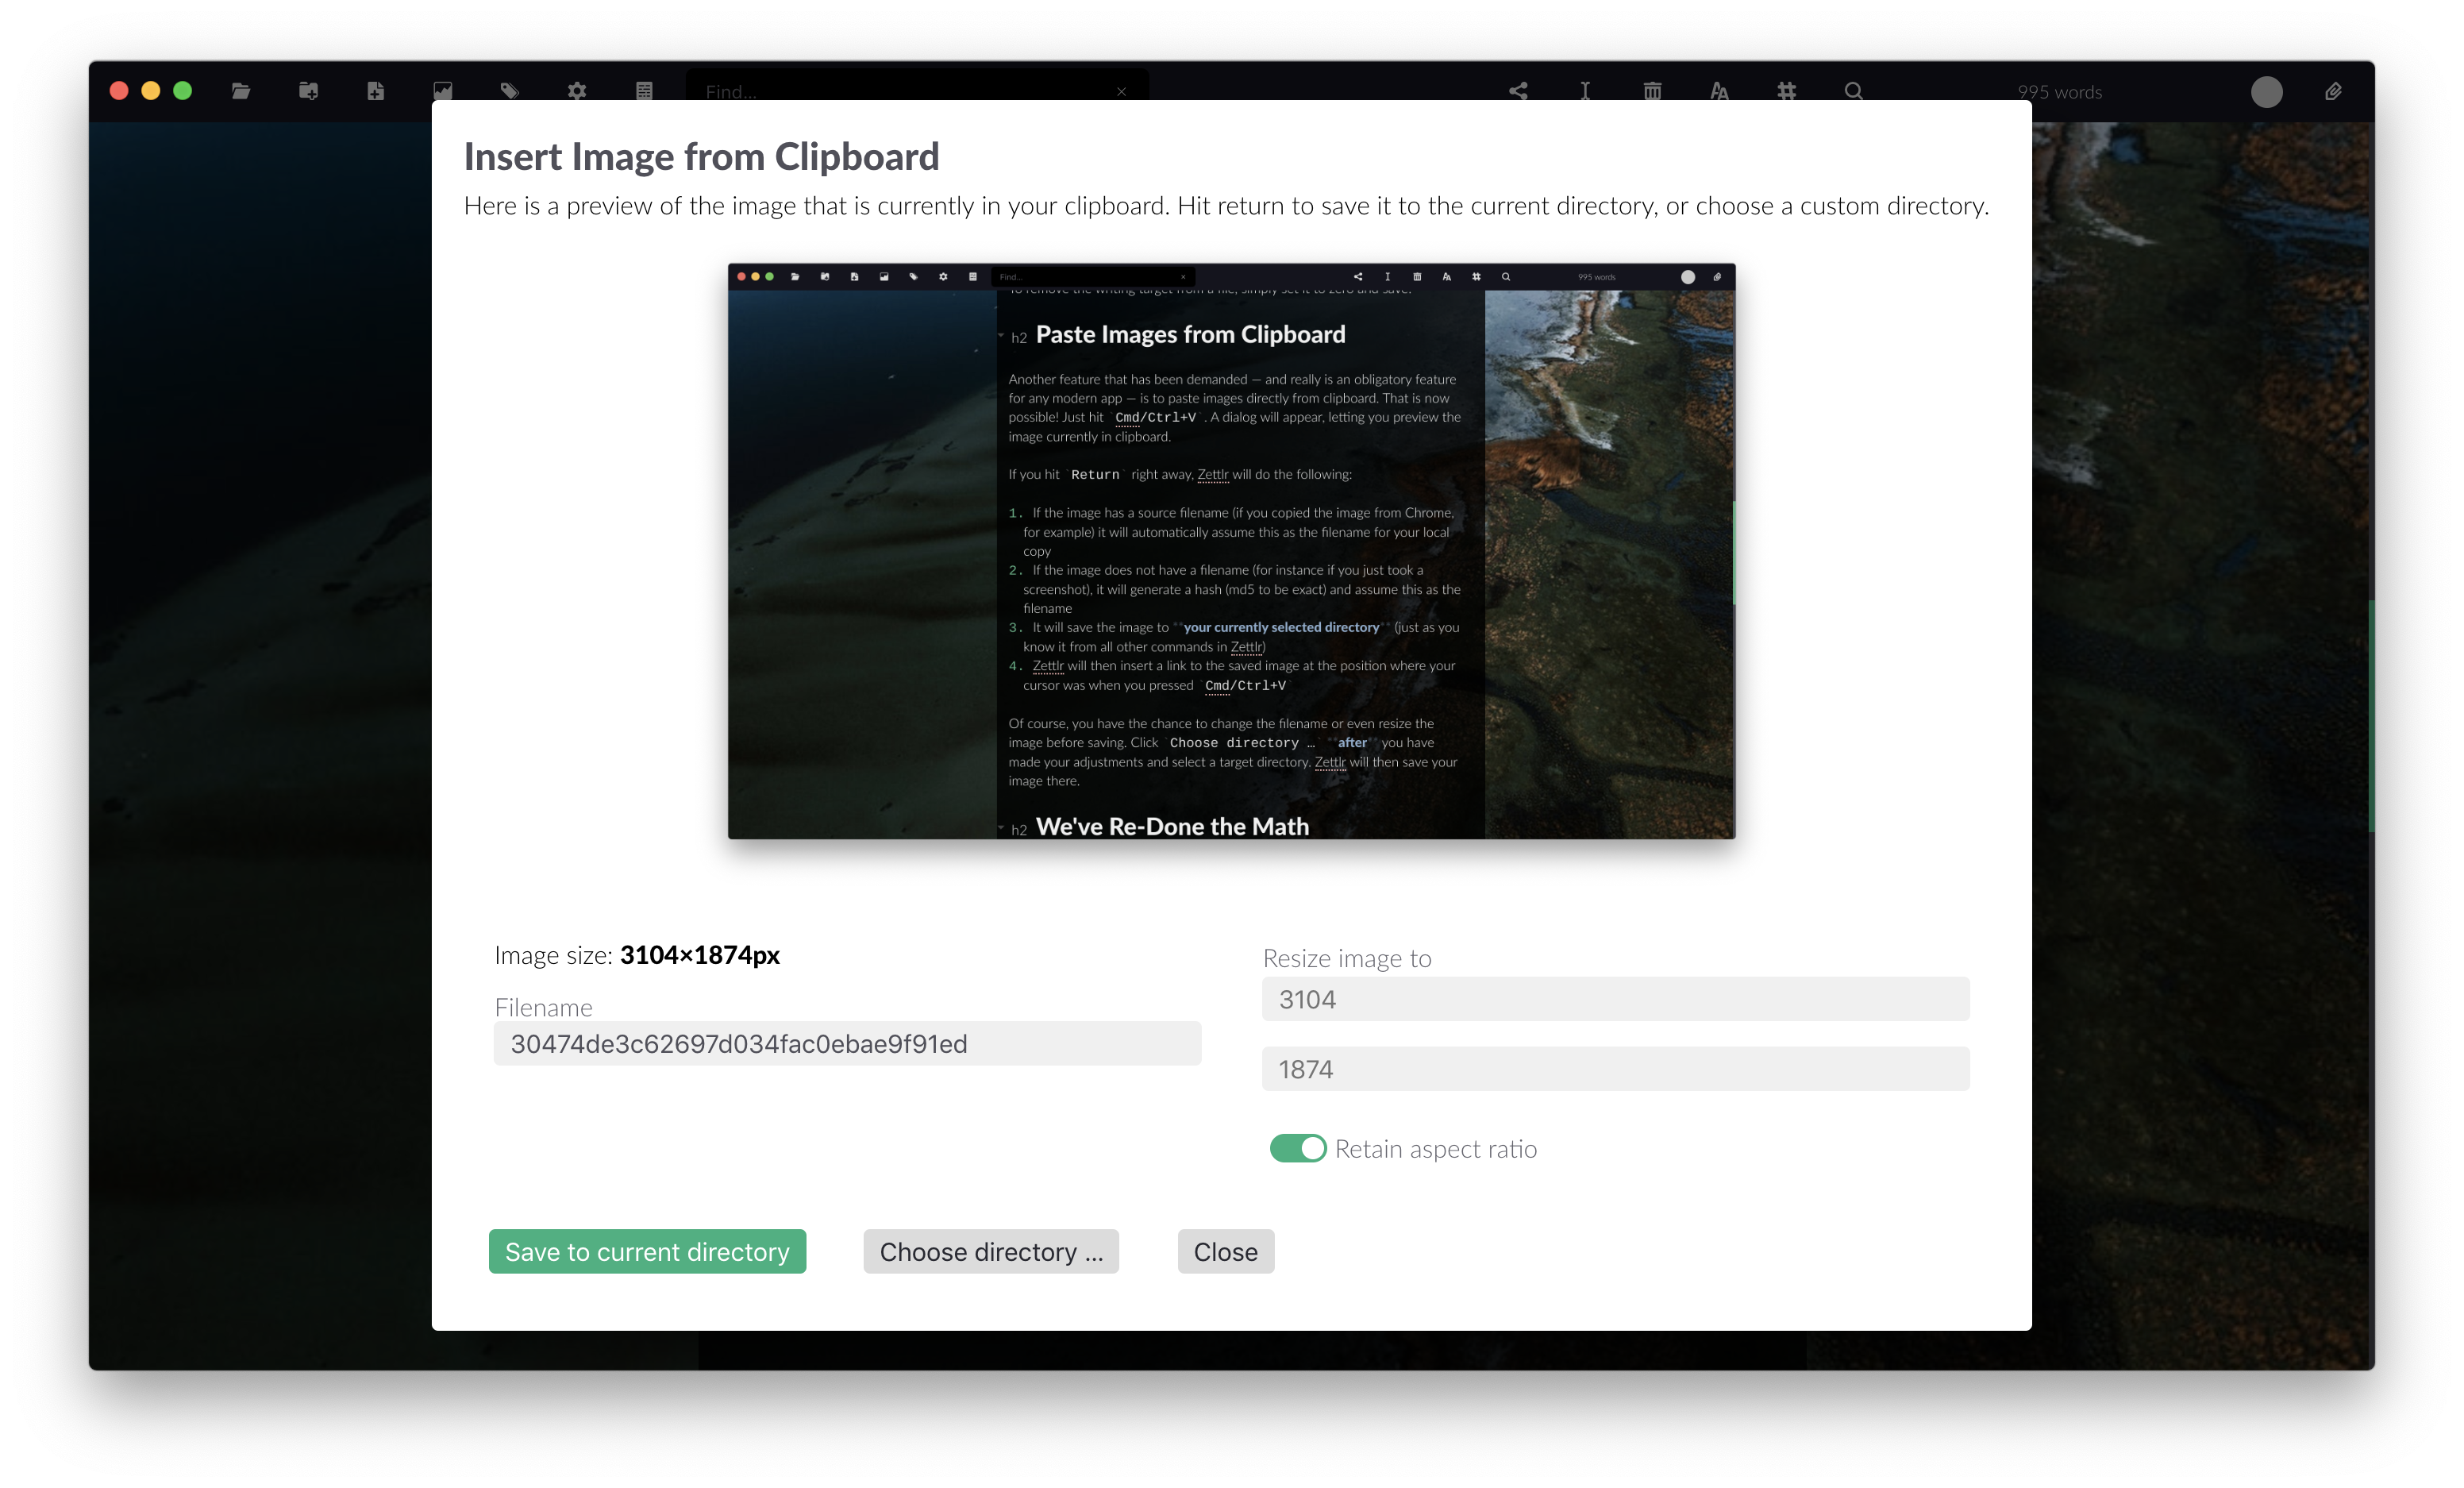Click the share/export icon in toolbar
Viewport: 2464px width, 1488px height.
tap(1517, 90)
